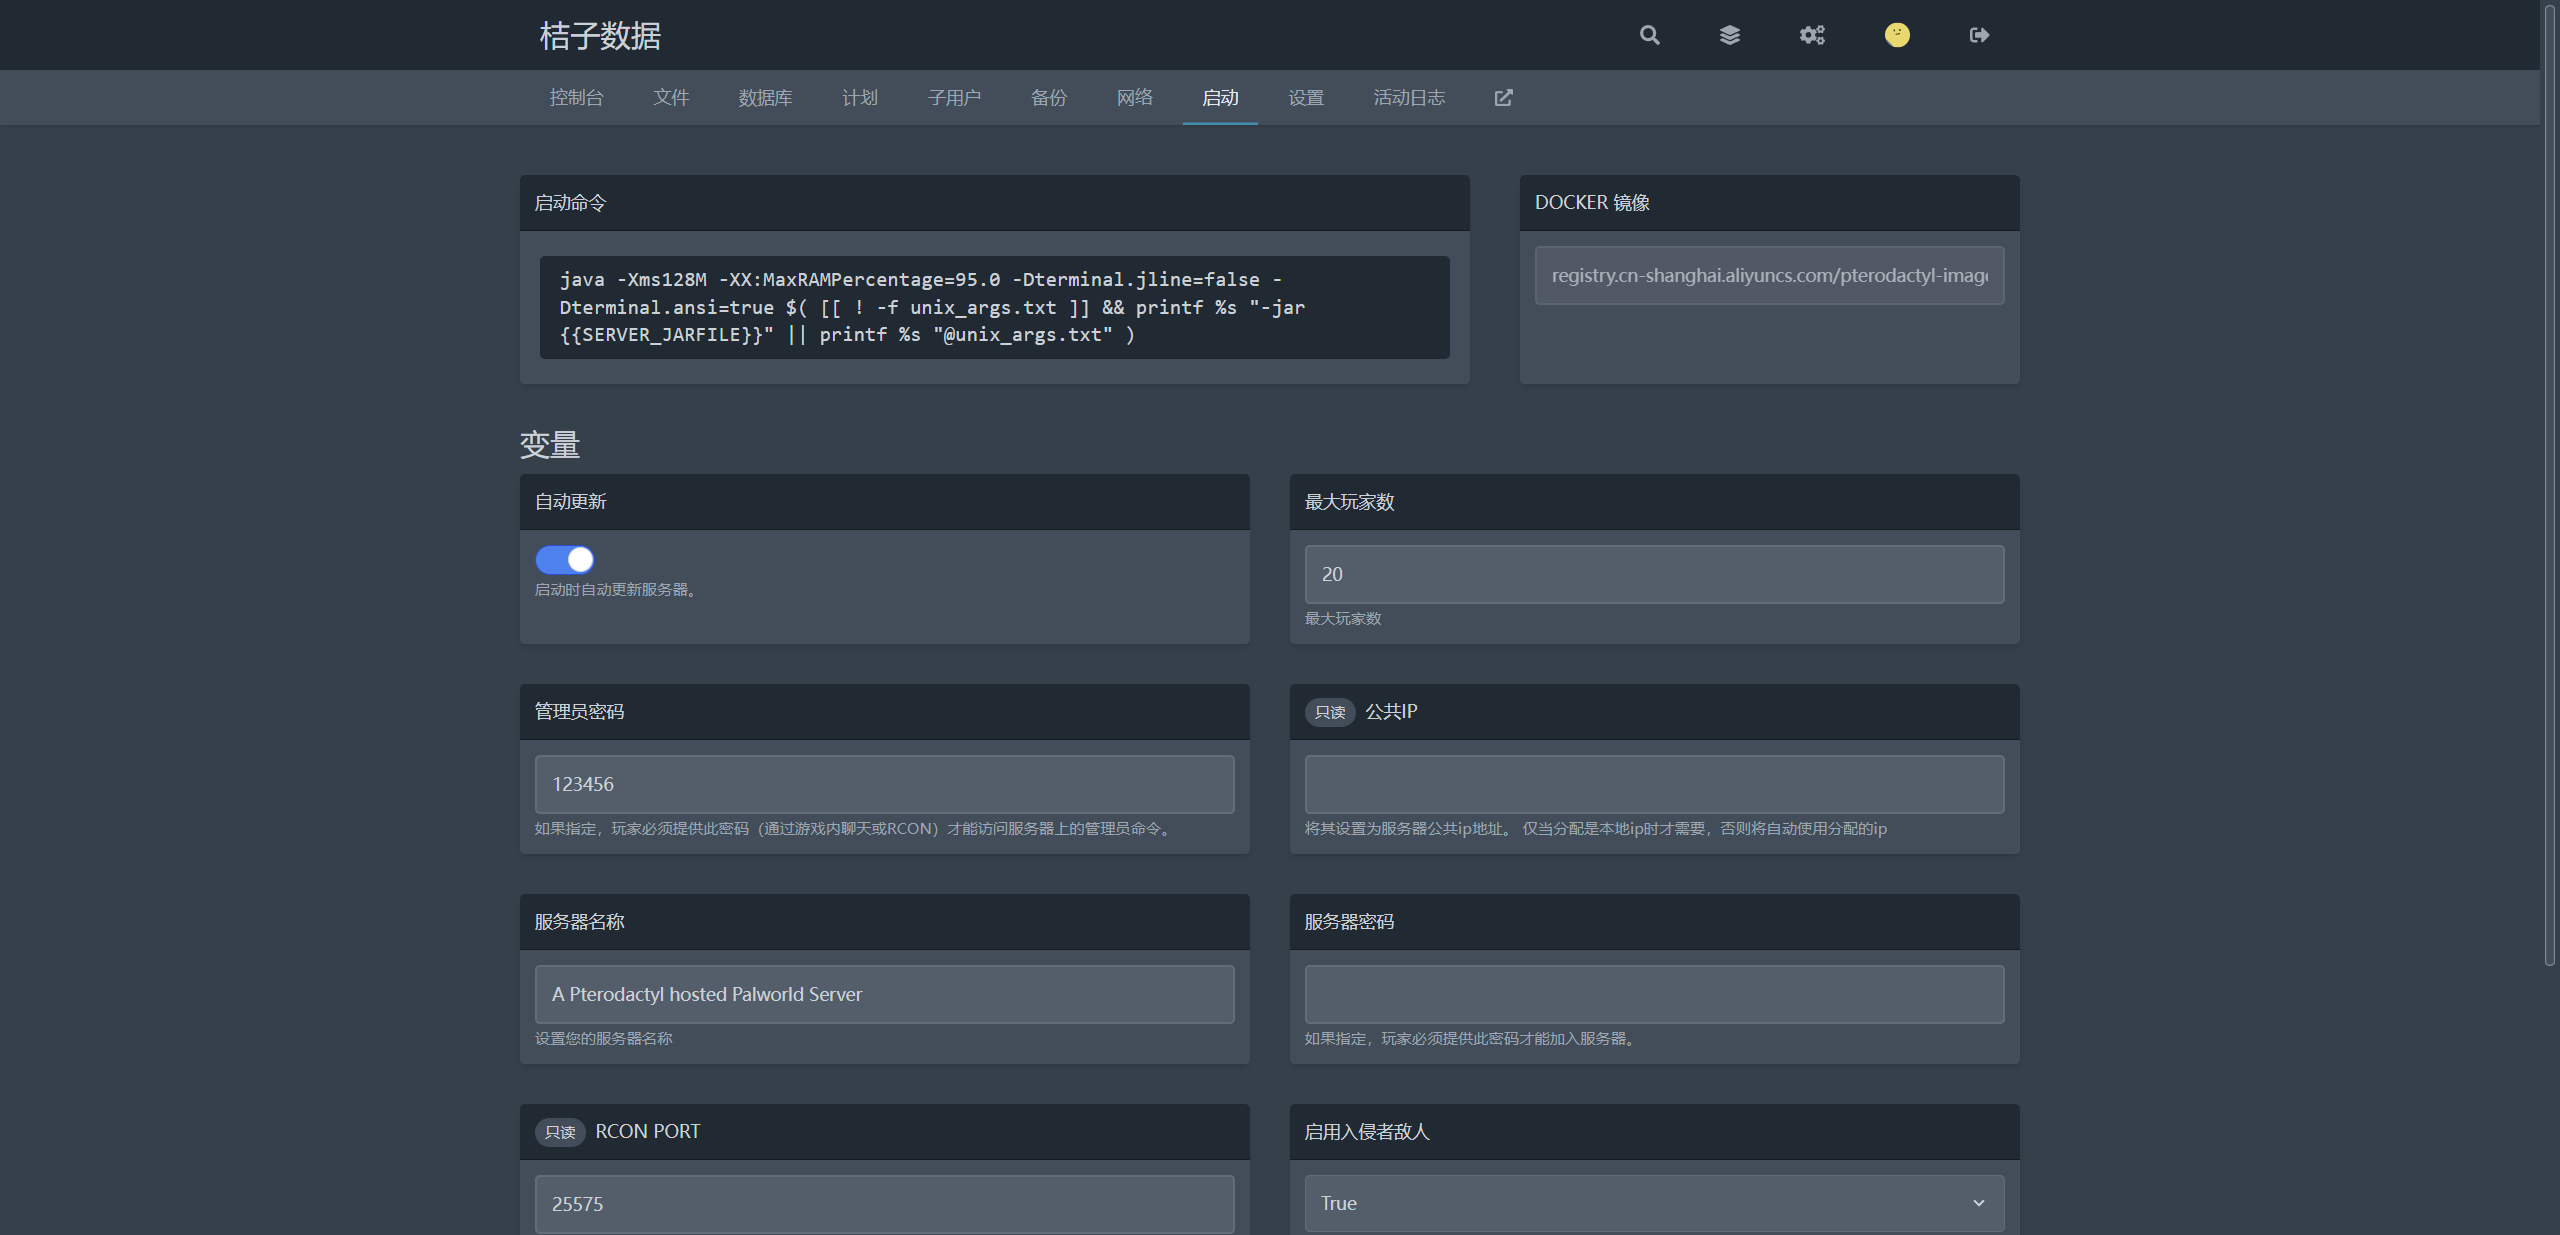Click the 只读 badge beside RCON PORT

(560, 1132)
